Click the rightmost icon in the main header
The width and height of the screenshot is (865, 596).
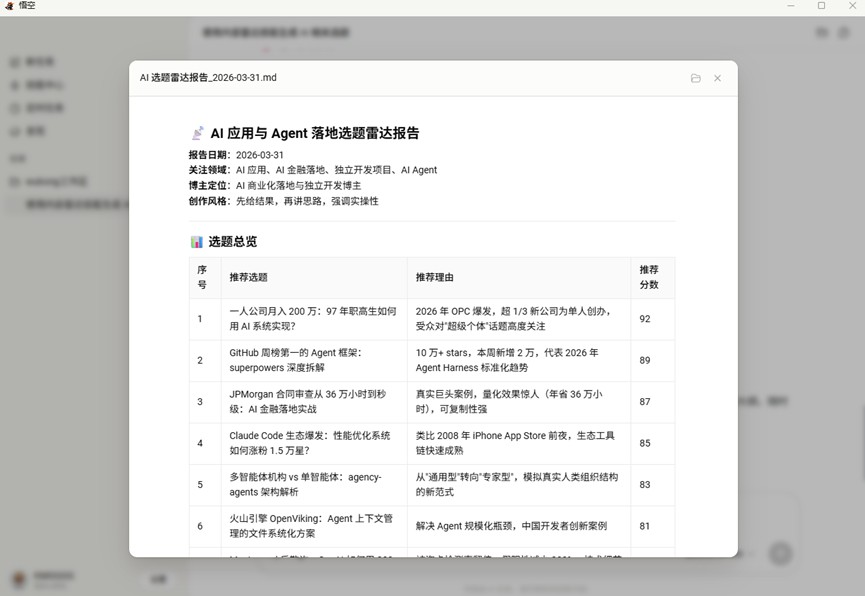pos(842,33)
